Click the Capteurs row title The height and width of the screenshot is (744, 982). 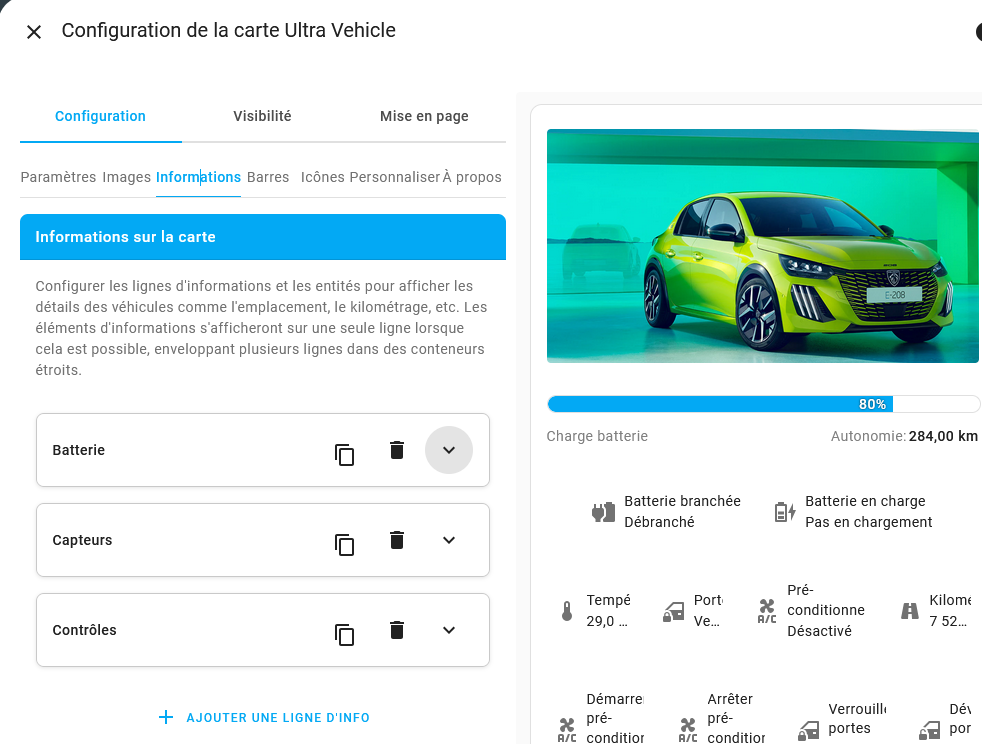(82, 540)
